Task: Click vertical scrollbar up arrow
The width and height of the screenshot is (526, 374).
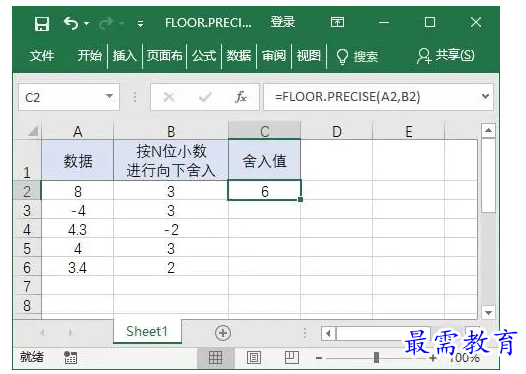Action: (x=488, y=130)
